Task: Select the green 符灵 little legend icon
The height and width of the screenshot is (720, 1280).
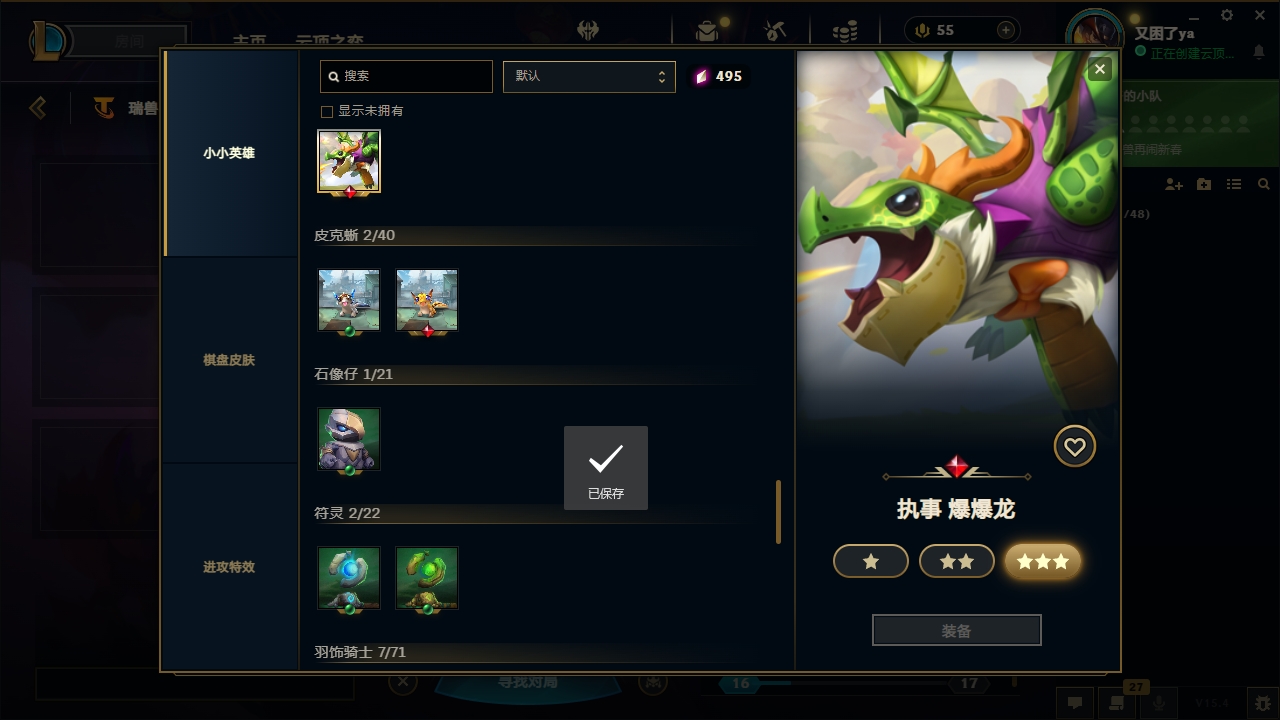Action: (x=427, y=578)
